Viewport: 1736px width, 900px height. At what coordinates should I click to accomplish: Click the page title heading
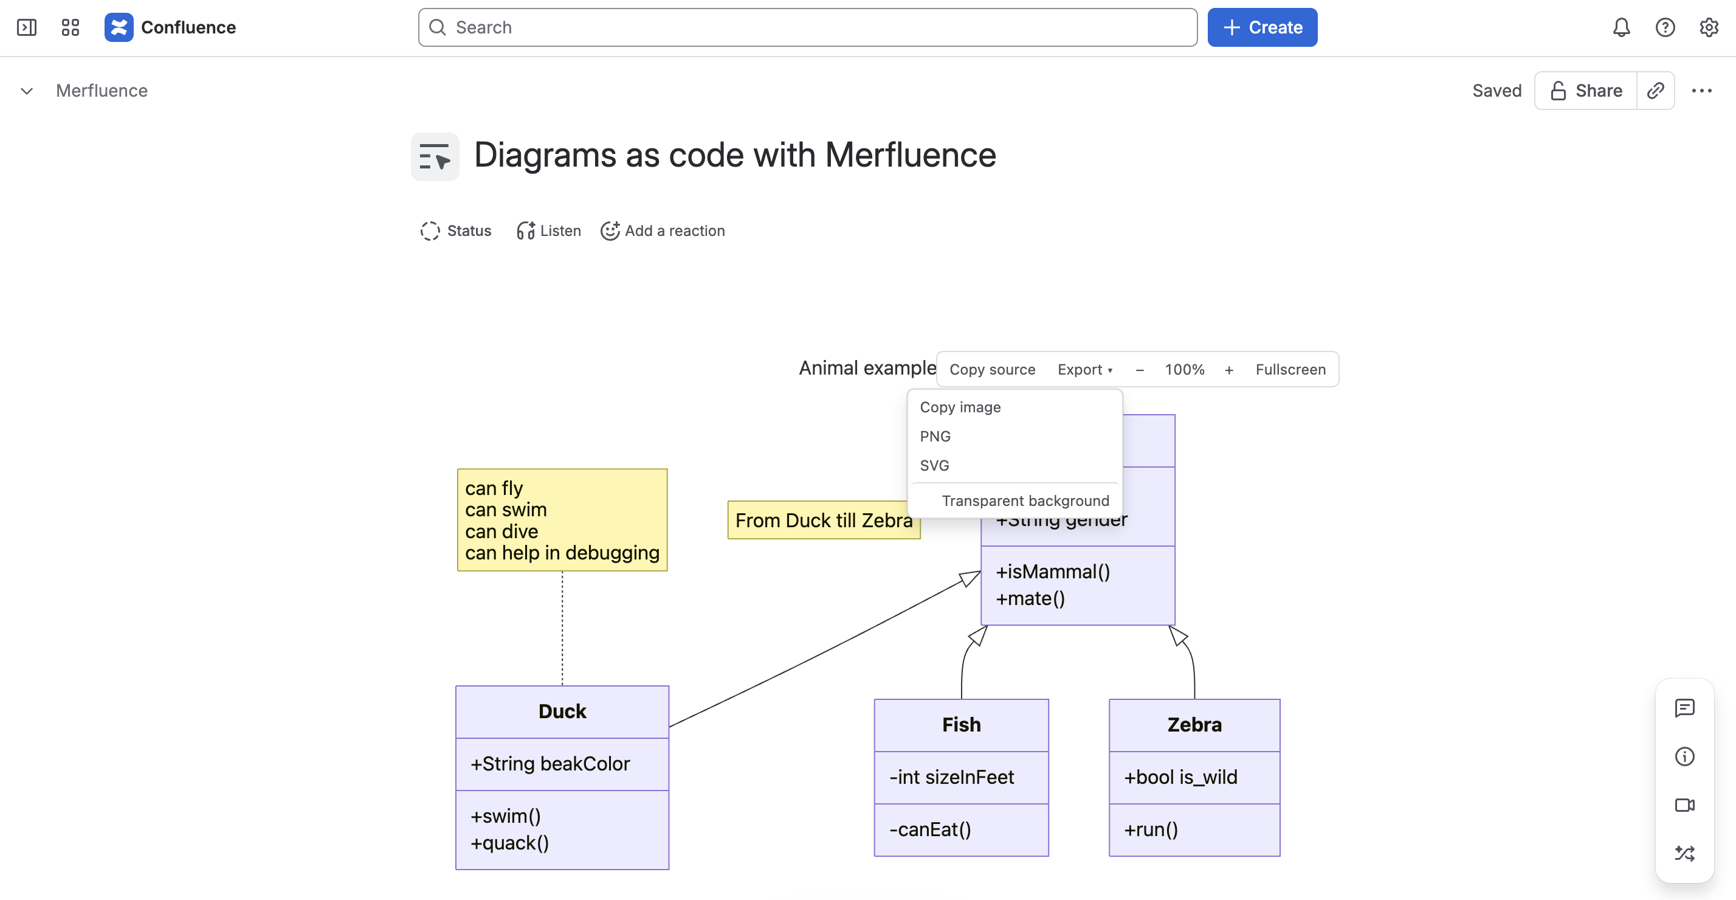(x=734, y=155)
